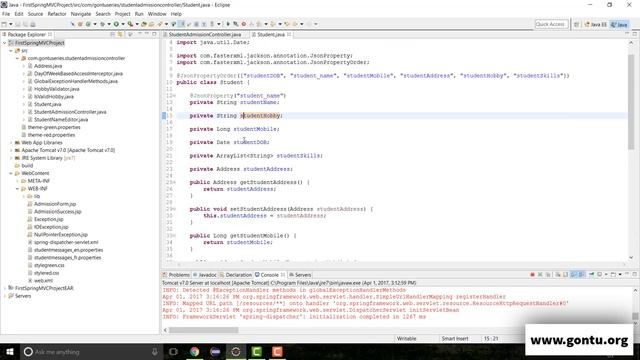Click the Servers project in Package Explorer
This screenshot has width=640, height=360.
(x=19, y=296)
